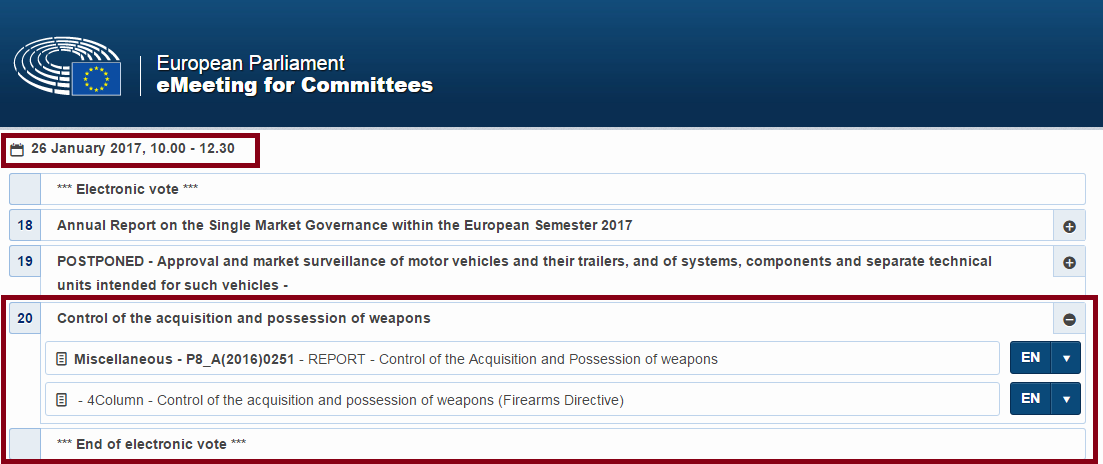The width and height of the screenshot is (1103, 464).
Task: Click document icon next to 4Column entry
Action: click(x=62, y=400)
